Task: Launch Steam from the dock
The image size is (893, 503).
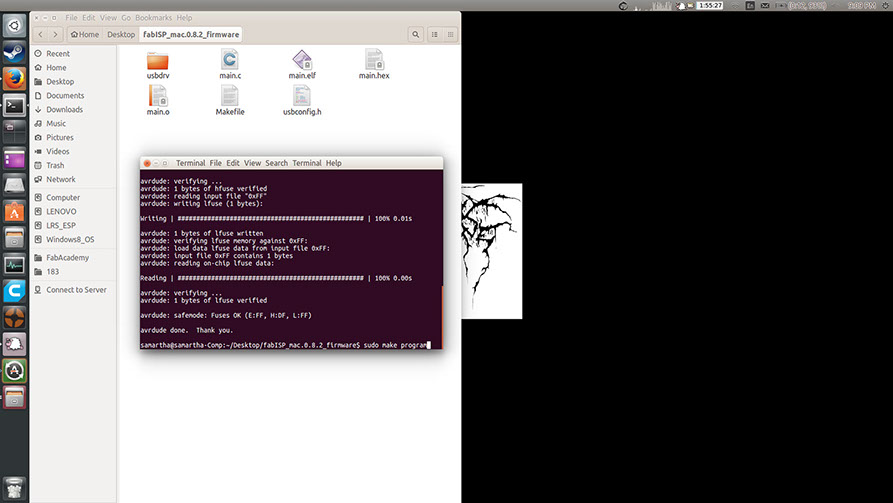Action: [14, 52]
